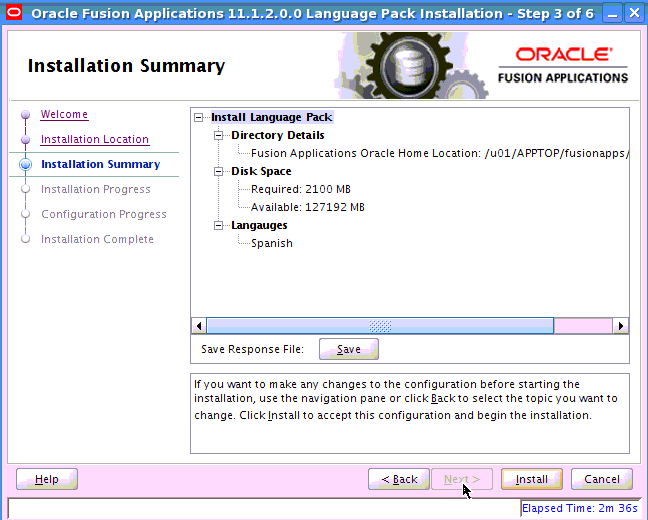
Task: Go back with the Back button
Action: (399, 479)
